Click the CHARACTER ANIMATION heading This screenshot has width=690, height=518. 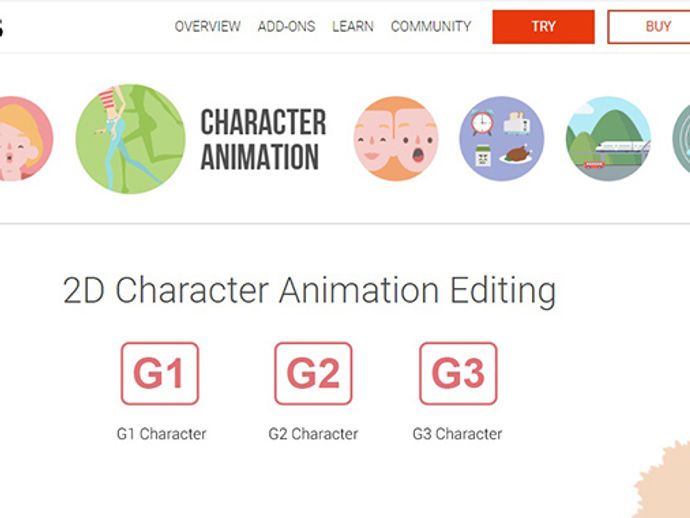263,140
